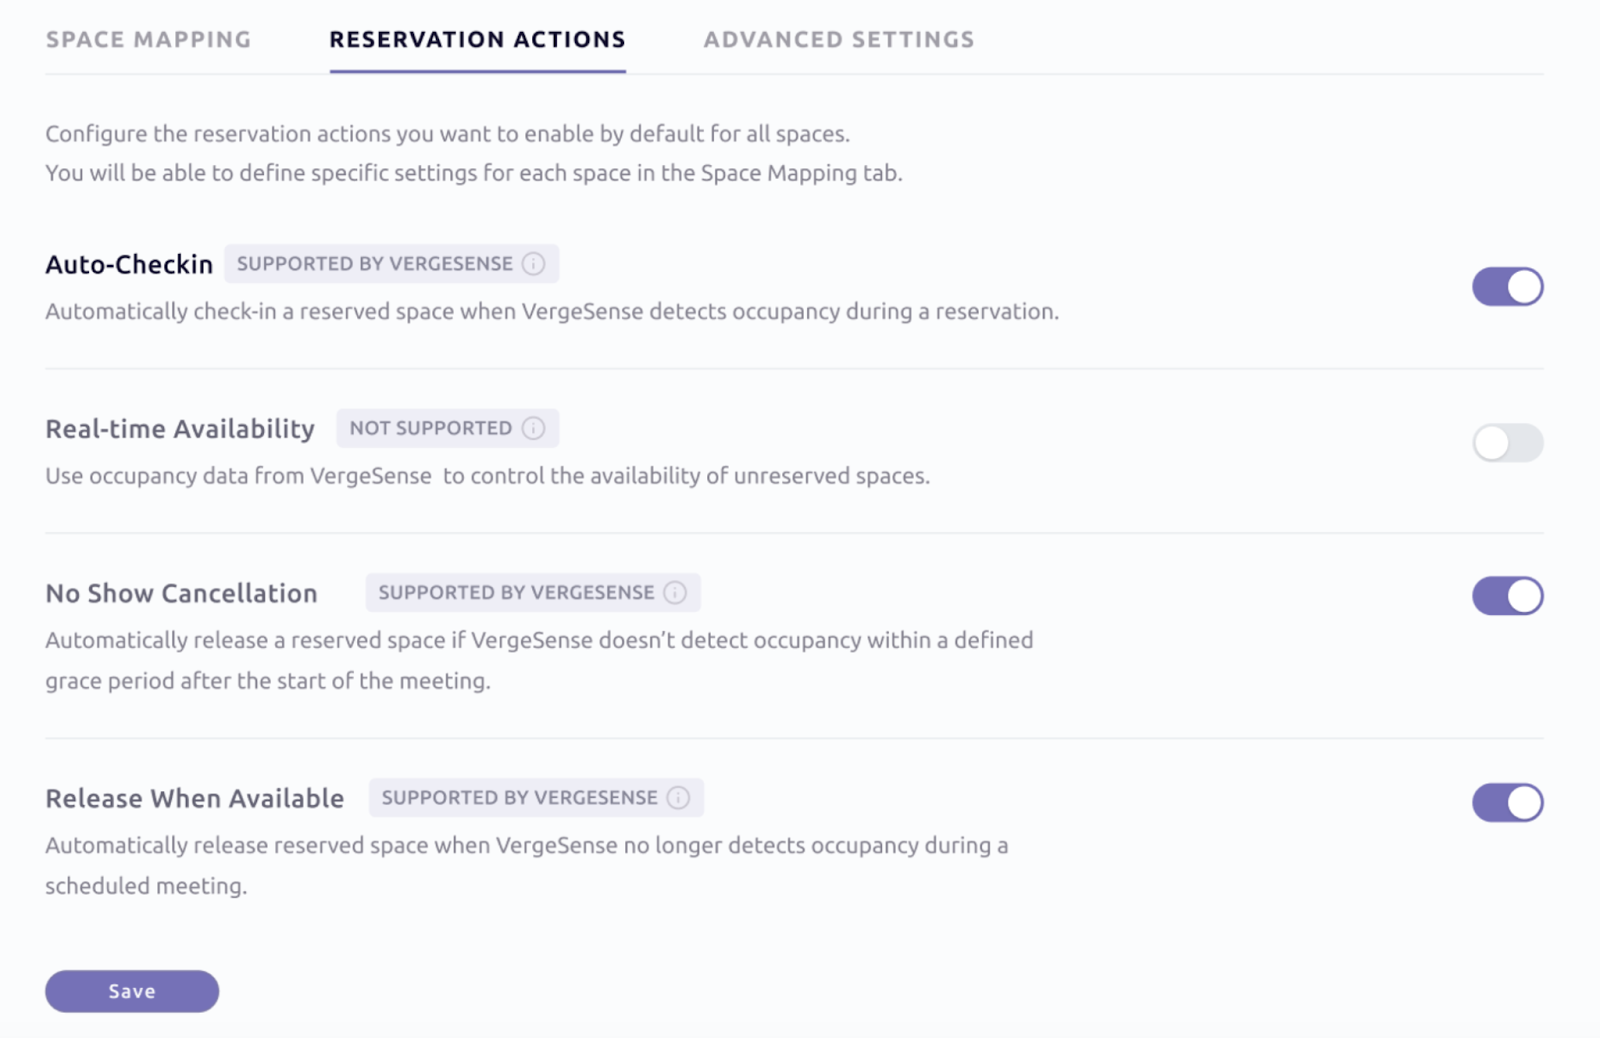The image size is (1600, 1038).
Task: Click the No Show Cancellation heading
Action: click(x=181, y=593)
